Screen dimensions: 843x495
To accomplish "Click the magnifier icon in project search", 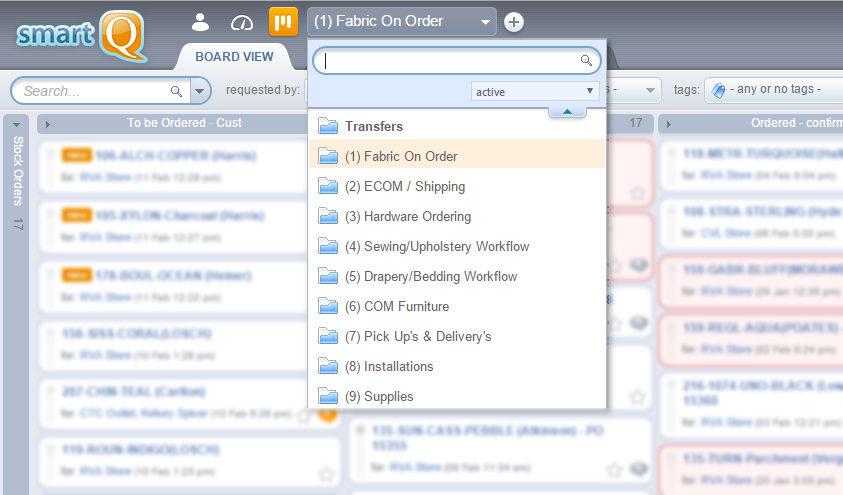I will point(587,61).
